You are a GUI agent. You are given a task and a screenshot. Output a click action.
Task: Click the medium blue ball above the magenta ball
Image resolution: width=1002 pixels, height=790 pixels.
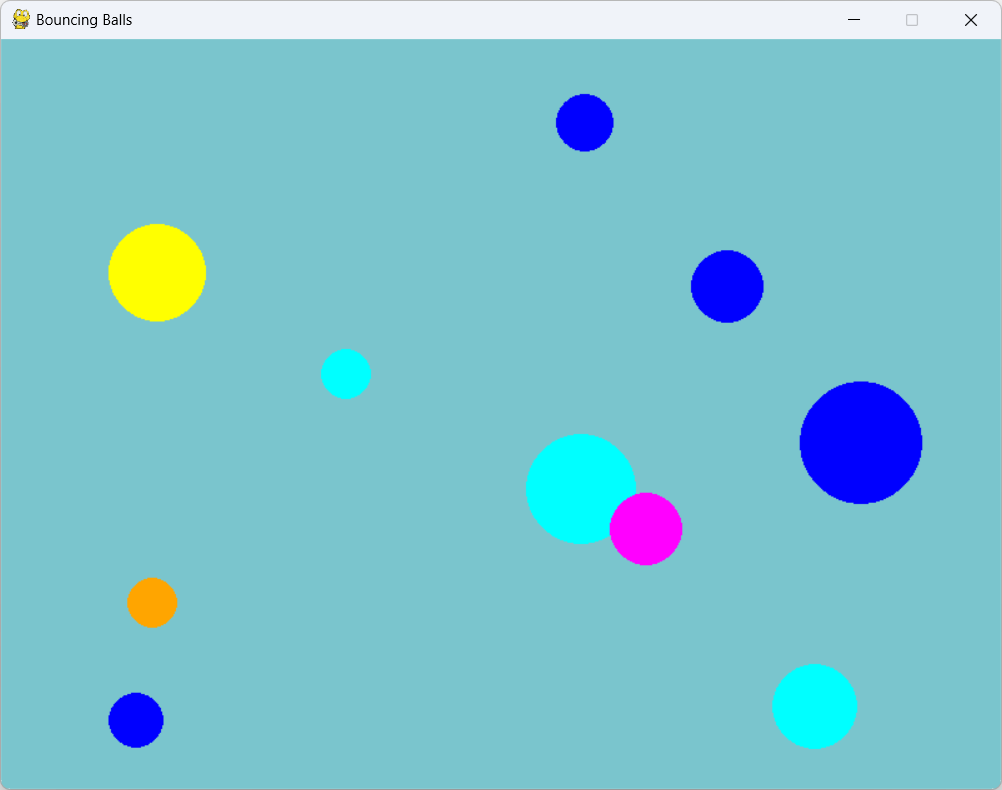(727, 286)
